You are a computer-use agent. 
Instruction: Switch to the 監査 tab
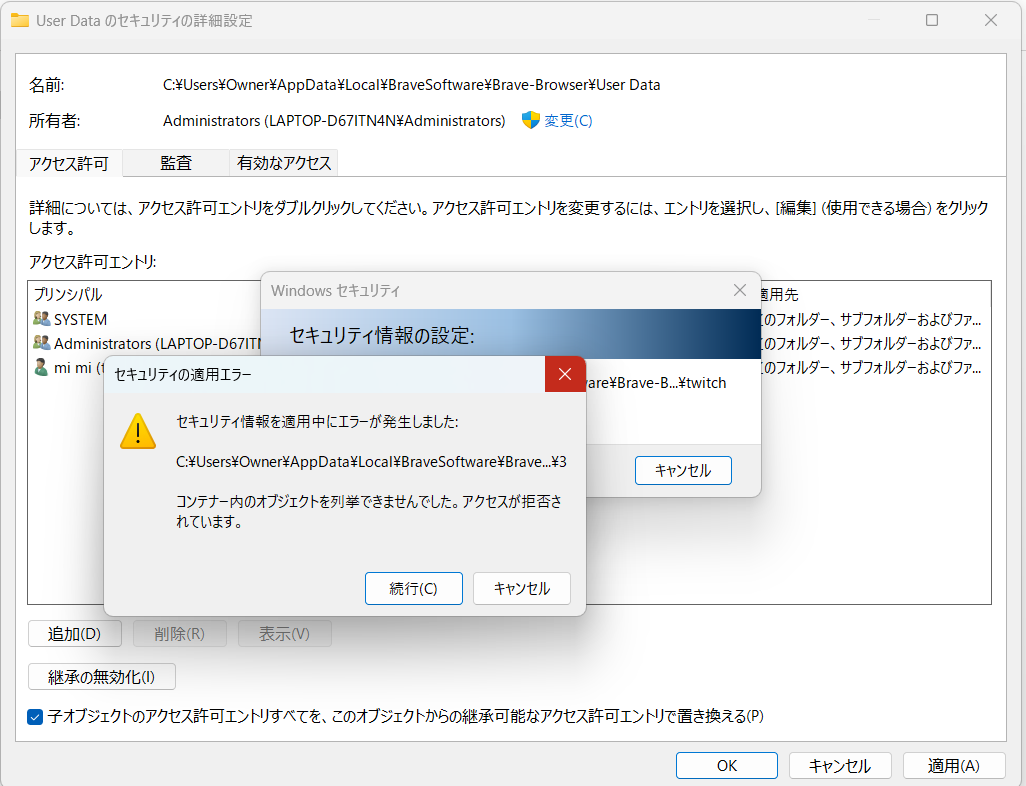(176, 163)
